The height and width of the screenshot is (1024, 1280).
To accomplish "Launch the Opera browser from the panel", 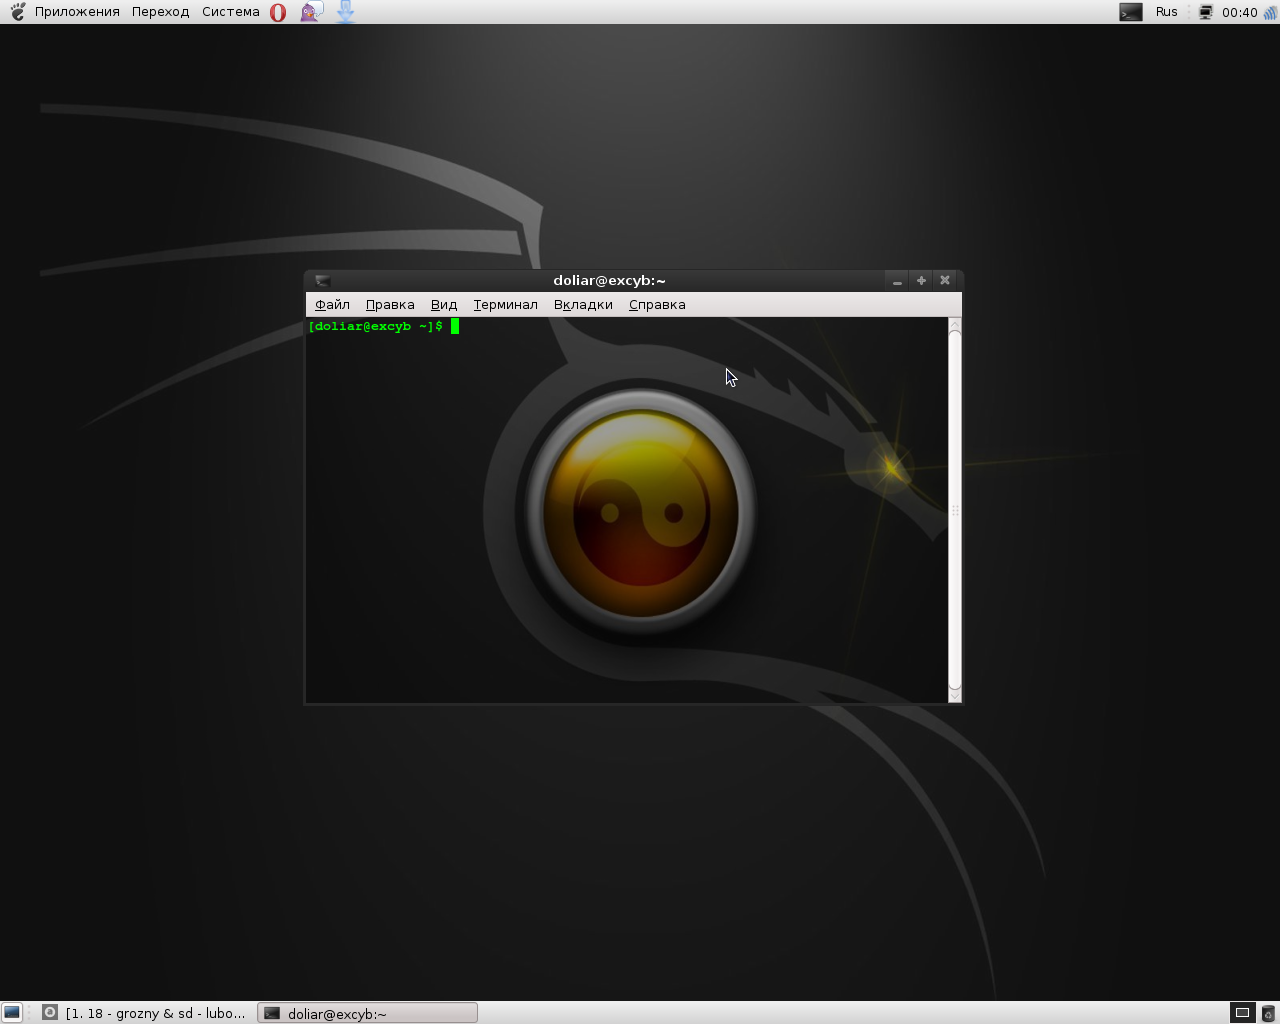I will pos(278,12).
